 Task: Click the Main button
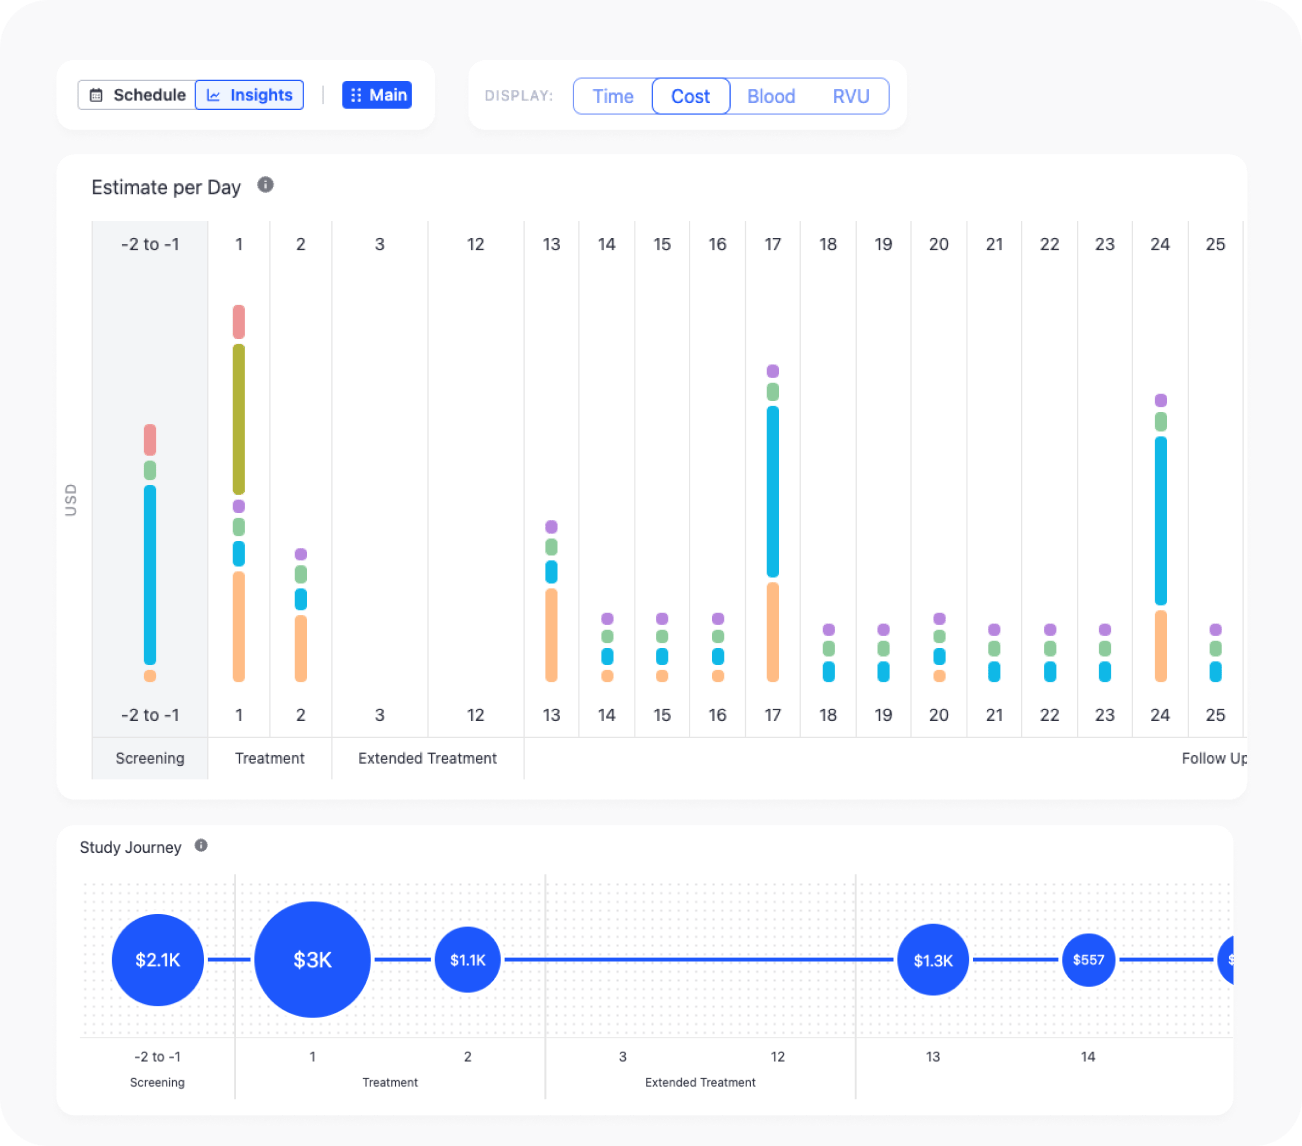point(377,95)
